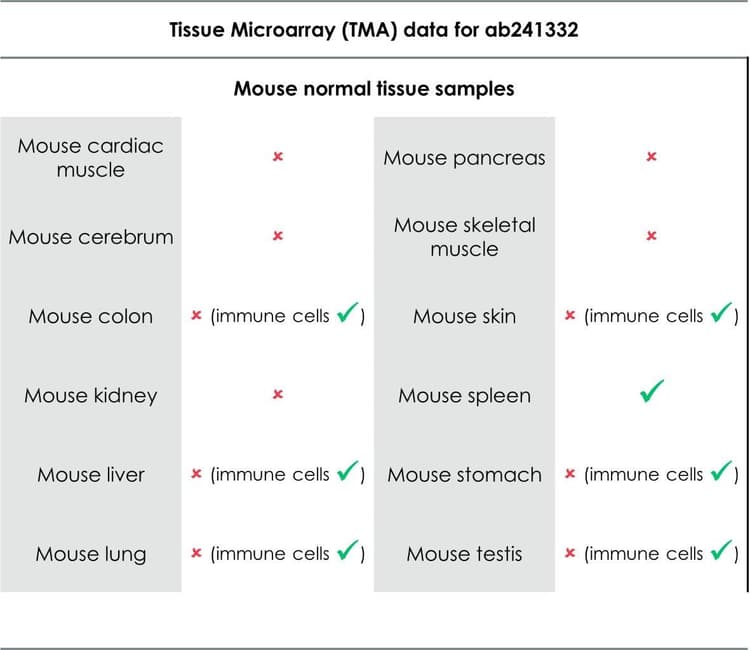Click the red X in Mouse liver row
The width and height of the screenshot is (750, 650).
tap(197, 474)
